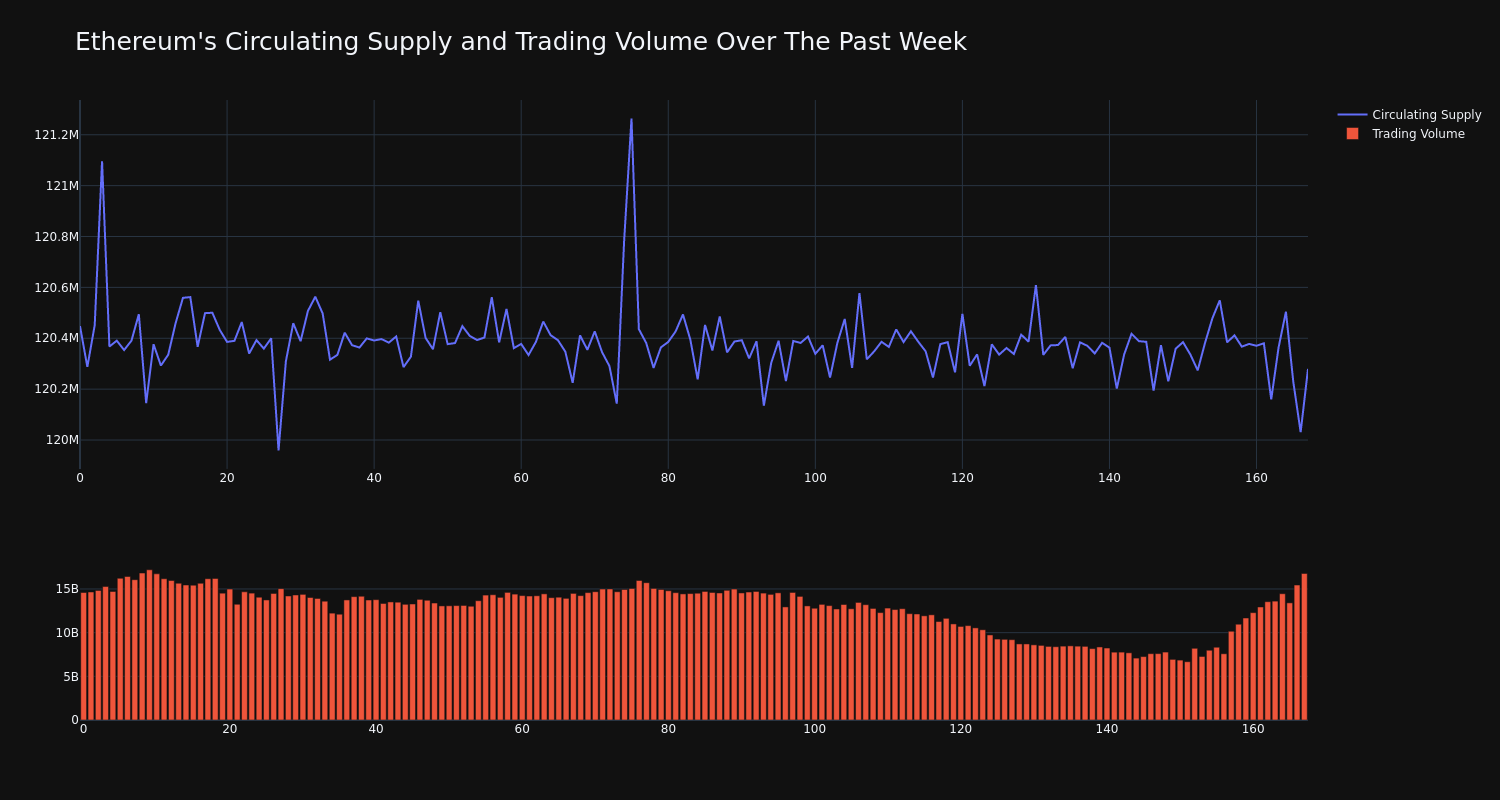
Task: Click the red Trading Volume legend square
Action: tap(1352, 134)
